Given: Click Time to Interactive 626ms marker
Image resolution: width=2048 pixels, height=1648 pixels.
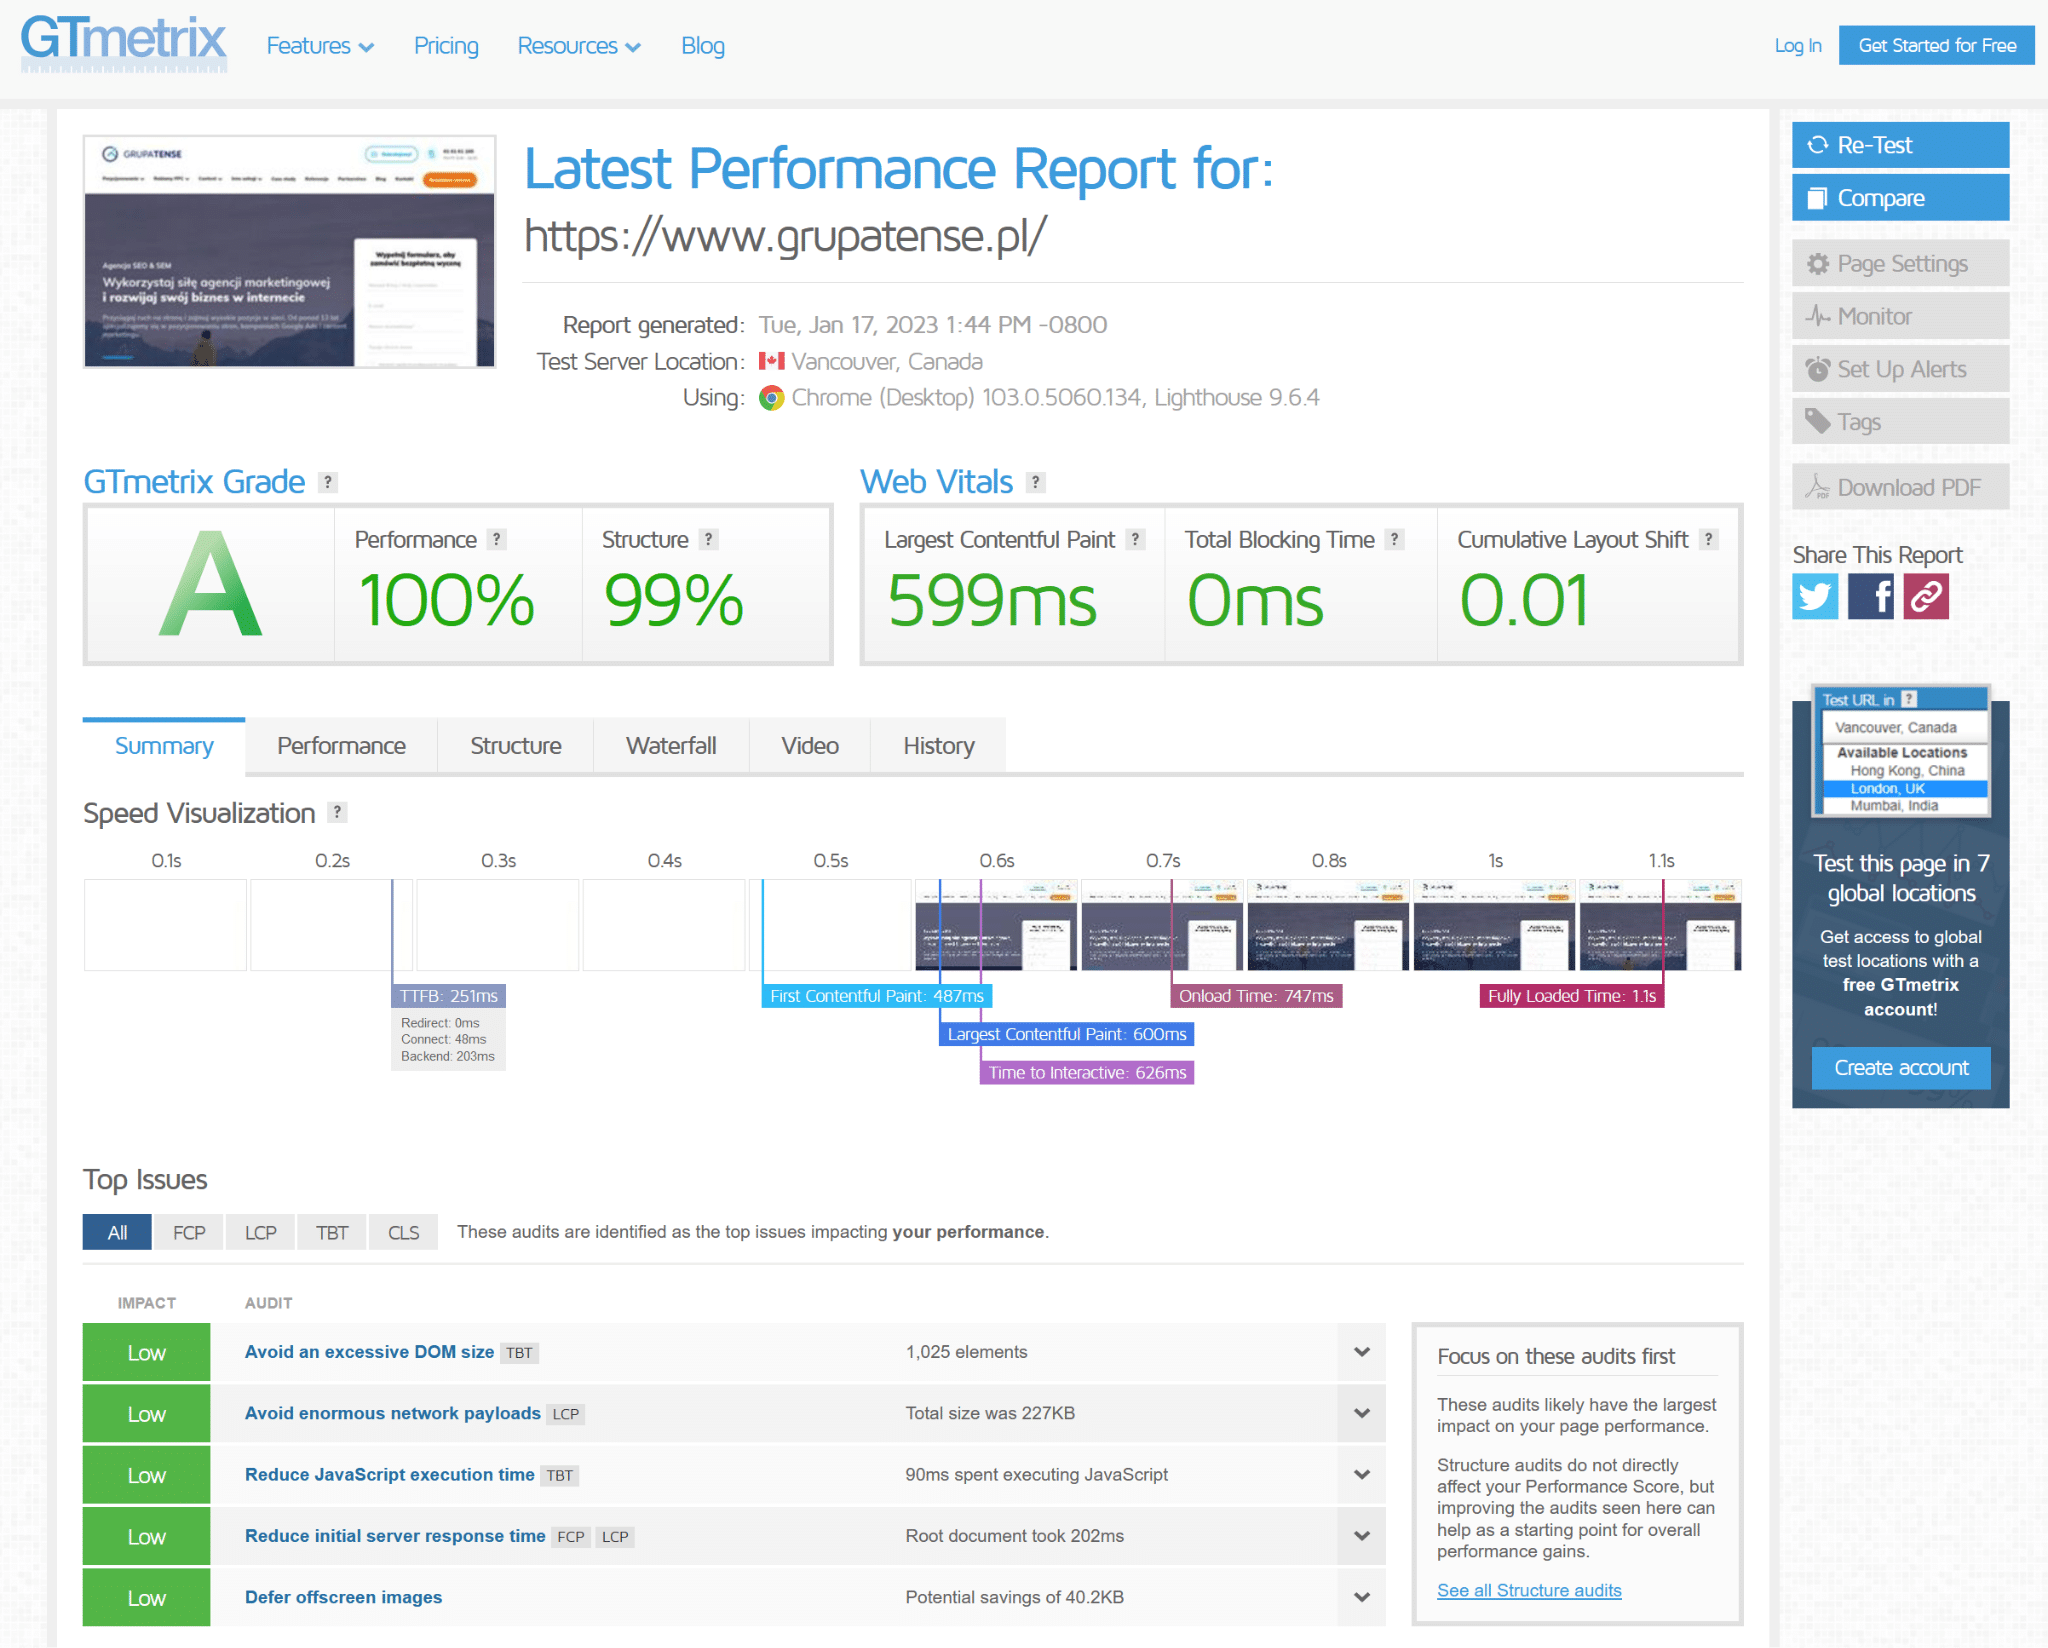Looking at the screenshot, I should point(1087,1073).
